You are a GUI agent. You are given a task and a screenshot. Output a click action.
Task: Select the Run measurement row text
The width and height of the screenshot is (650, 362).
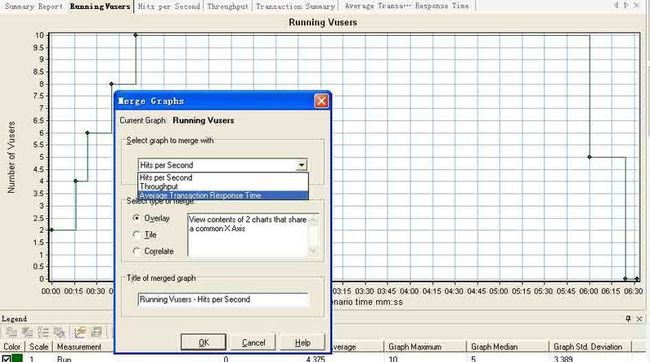[x=64, y=359]
